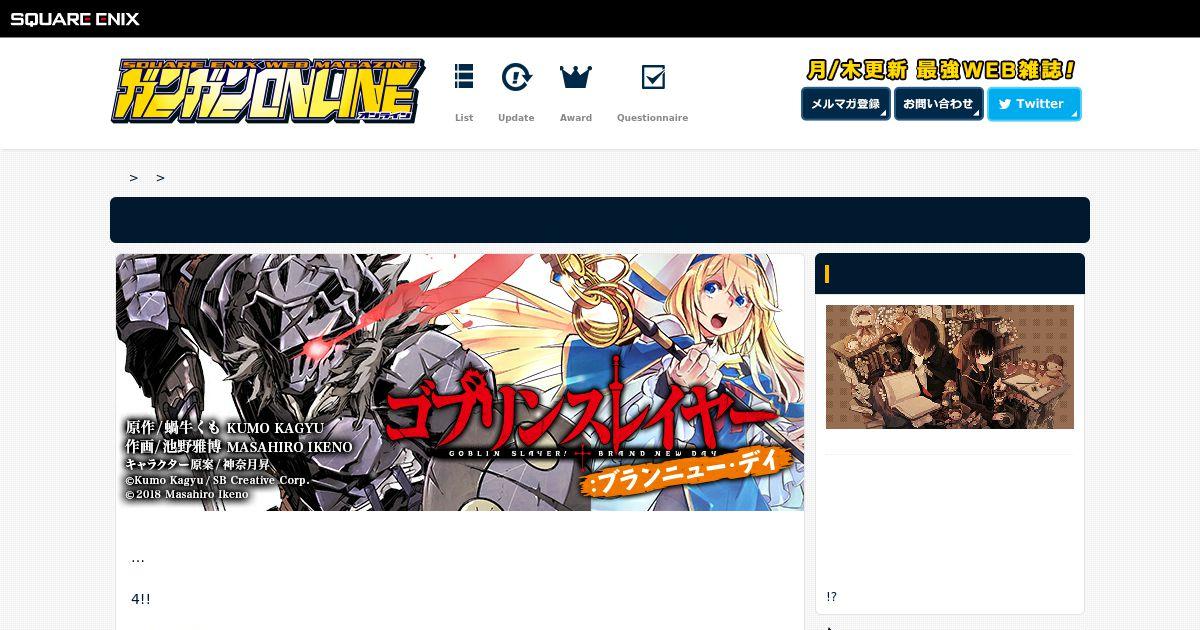Open the List icon in header navigation

pos(464,77)
